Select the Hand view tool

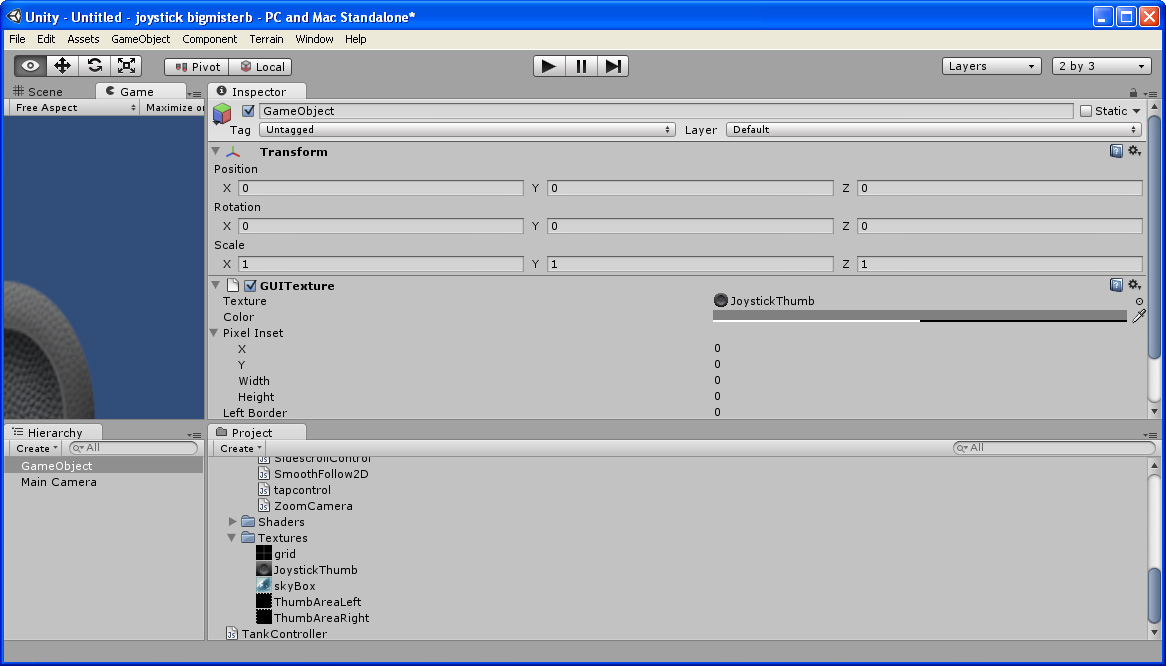28,64
